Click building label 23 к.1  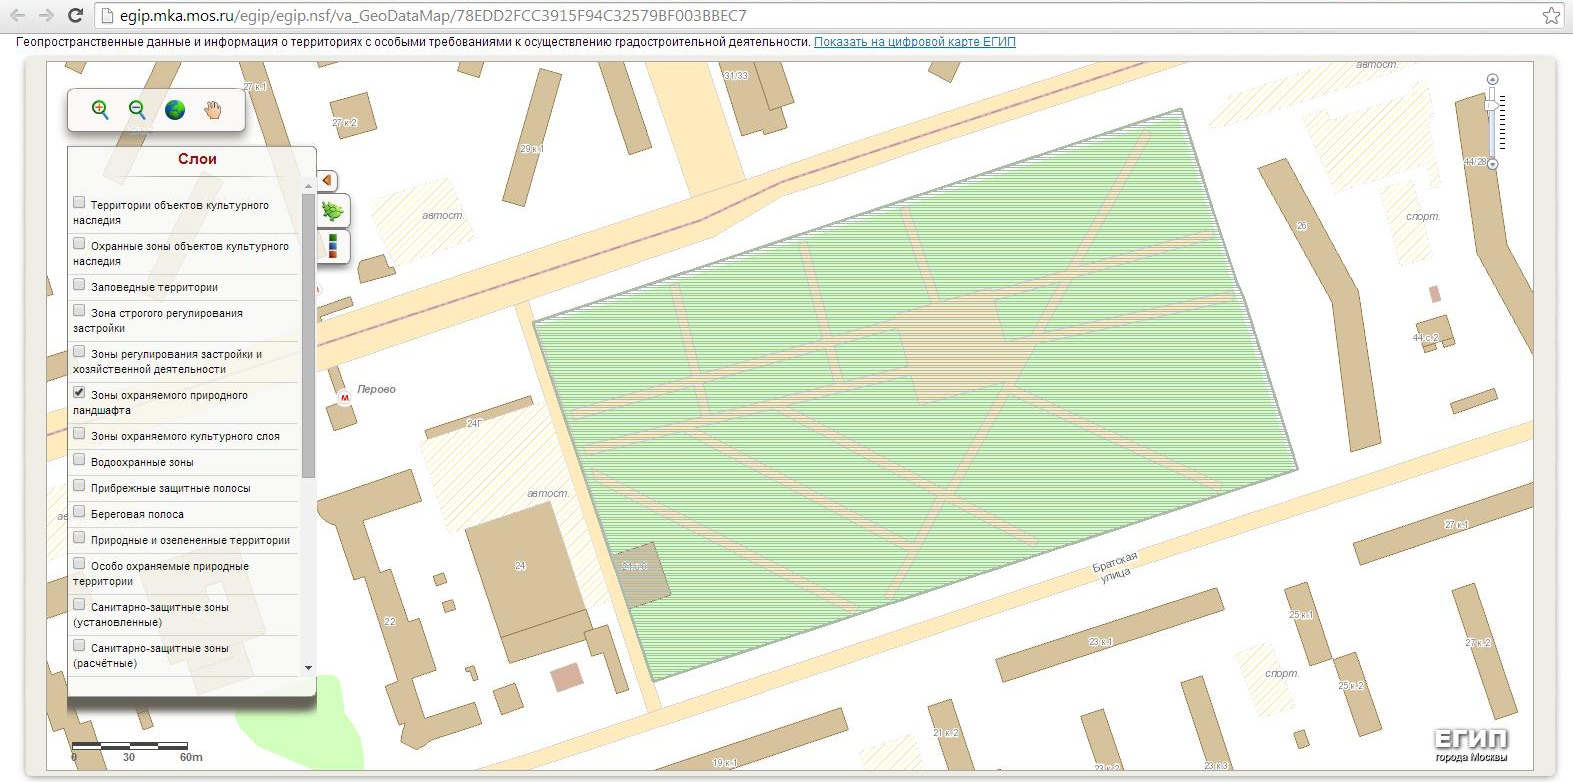coord(1100,641)
